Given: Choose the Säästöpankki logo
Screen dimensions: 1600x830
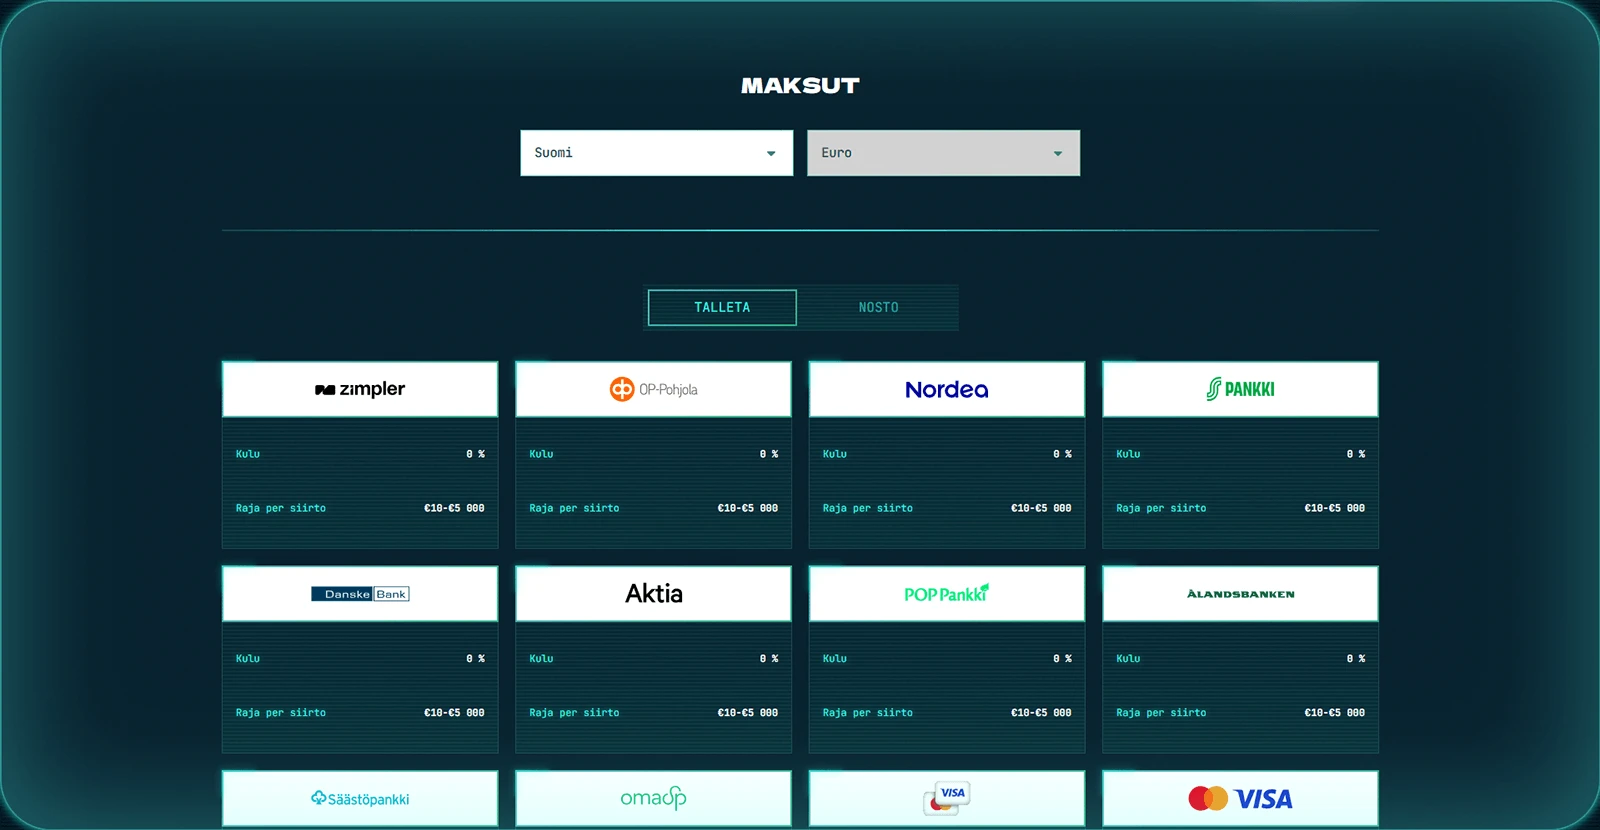Looking at the screenshot, I should [360, 799].
